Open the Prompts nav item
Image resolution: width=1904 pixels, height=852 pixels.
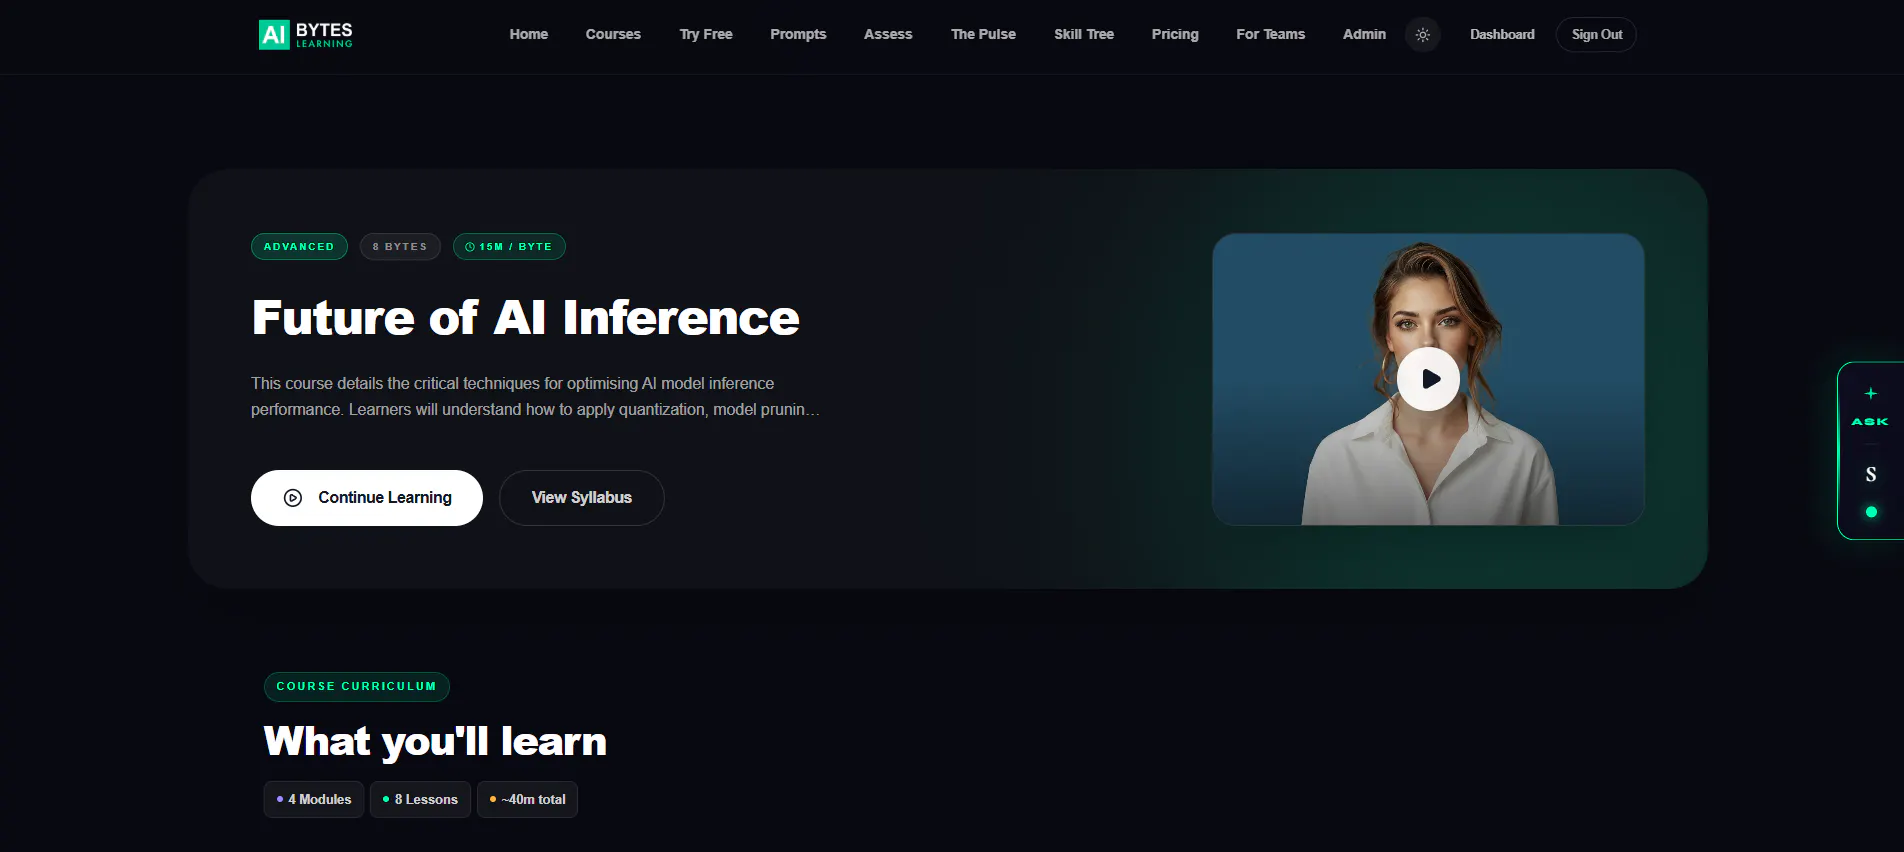798,34
